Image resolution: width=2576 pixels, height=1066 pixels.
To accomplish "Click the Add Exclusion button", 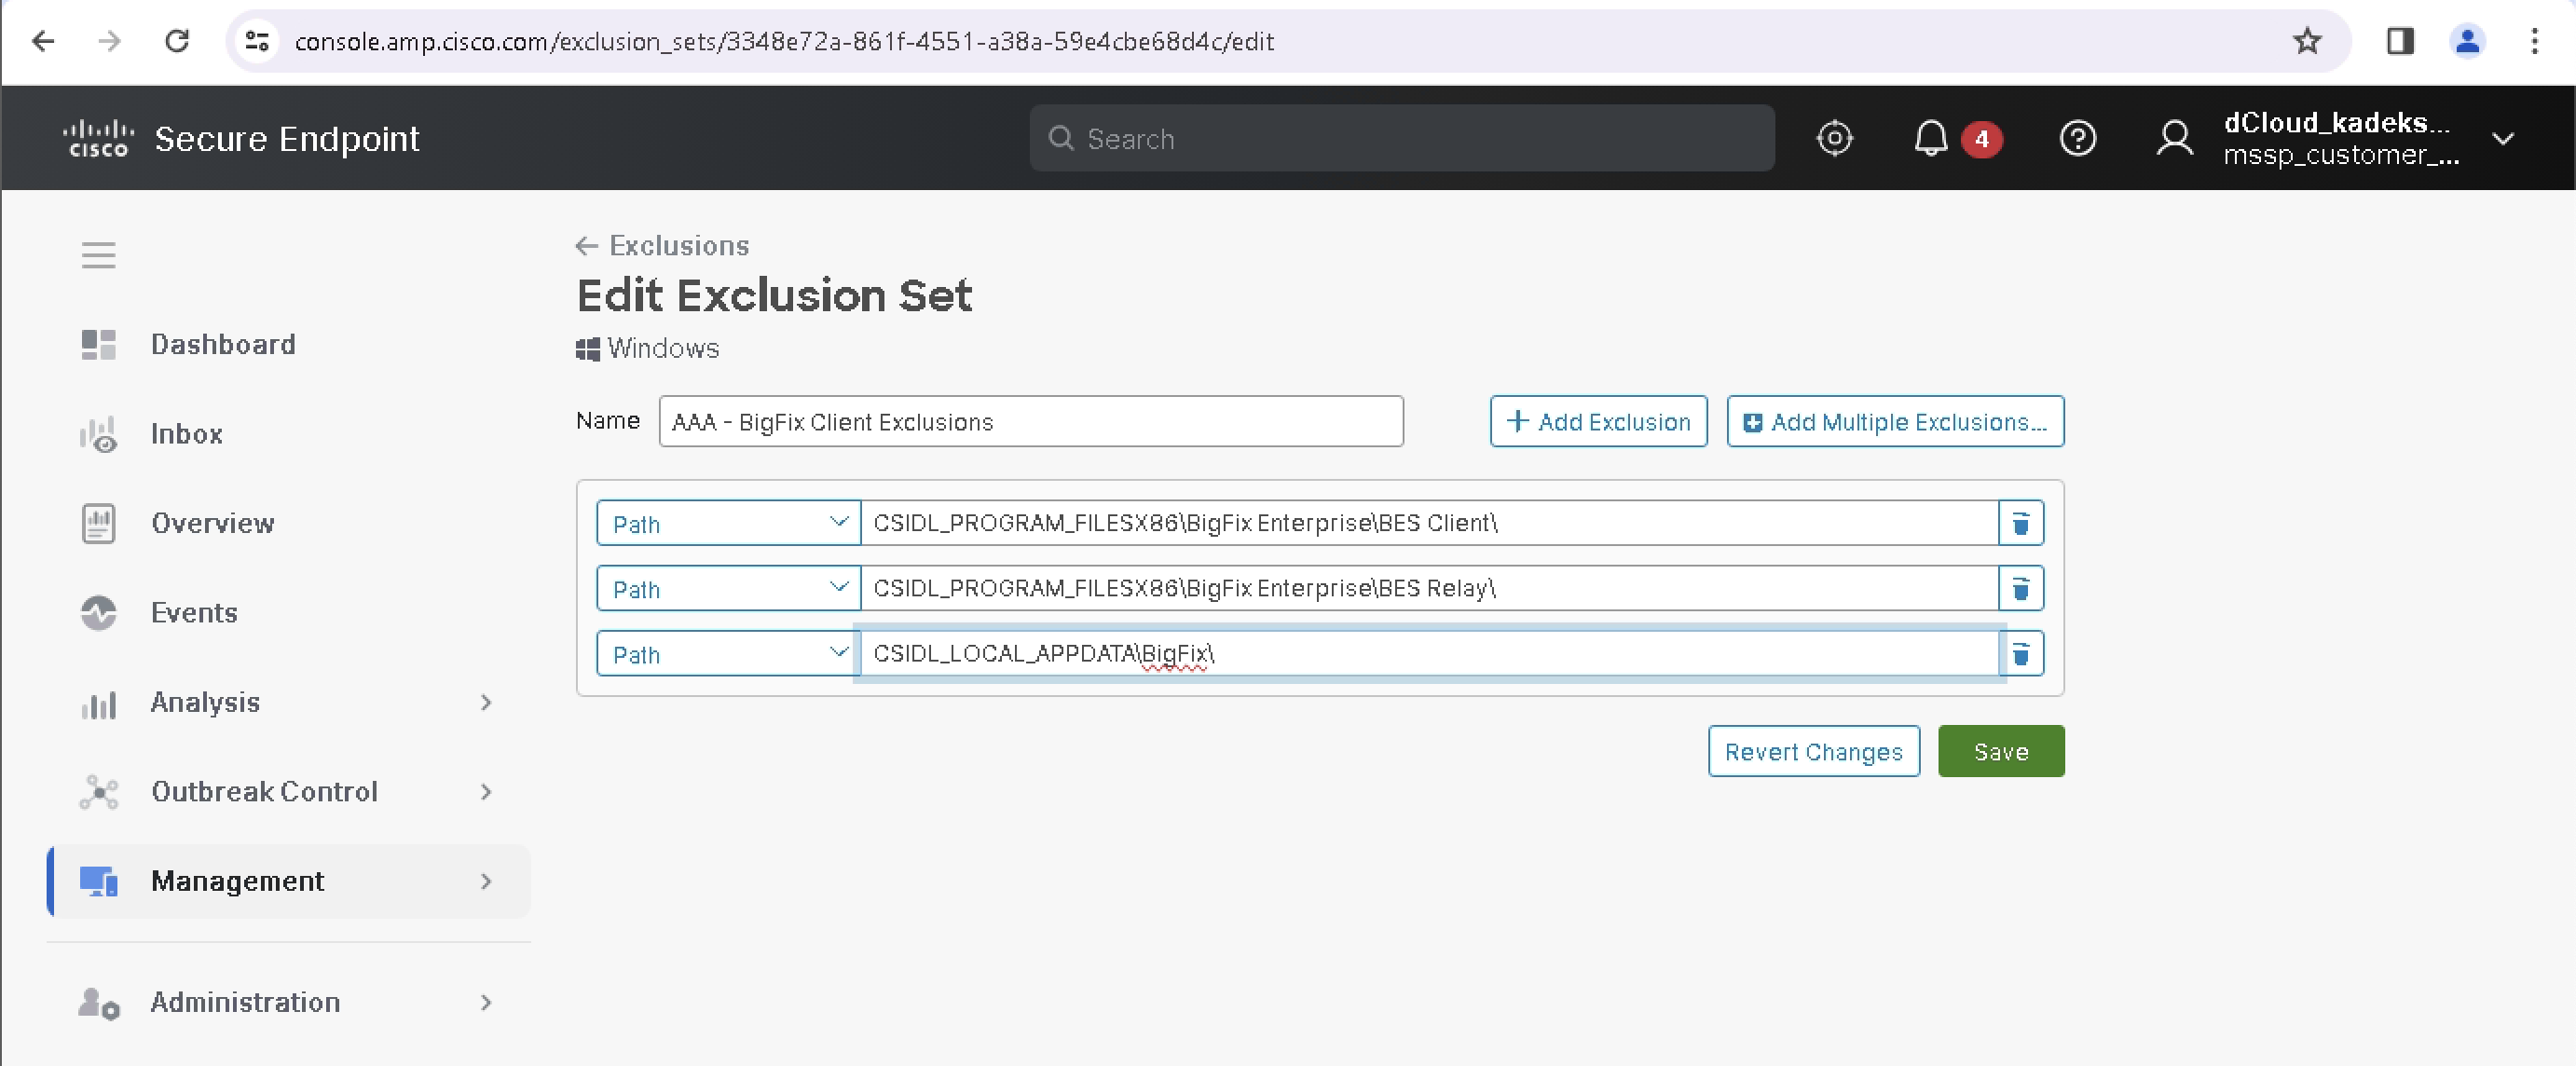I will [1597, 422].
